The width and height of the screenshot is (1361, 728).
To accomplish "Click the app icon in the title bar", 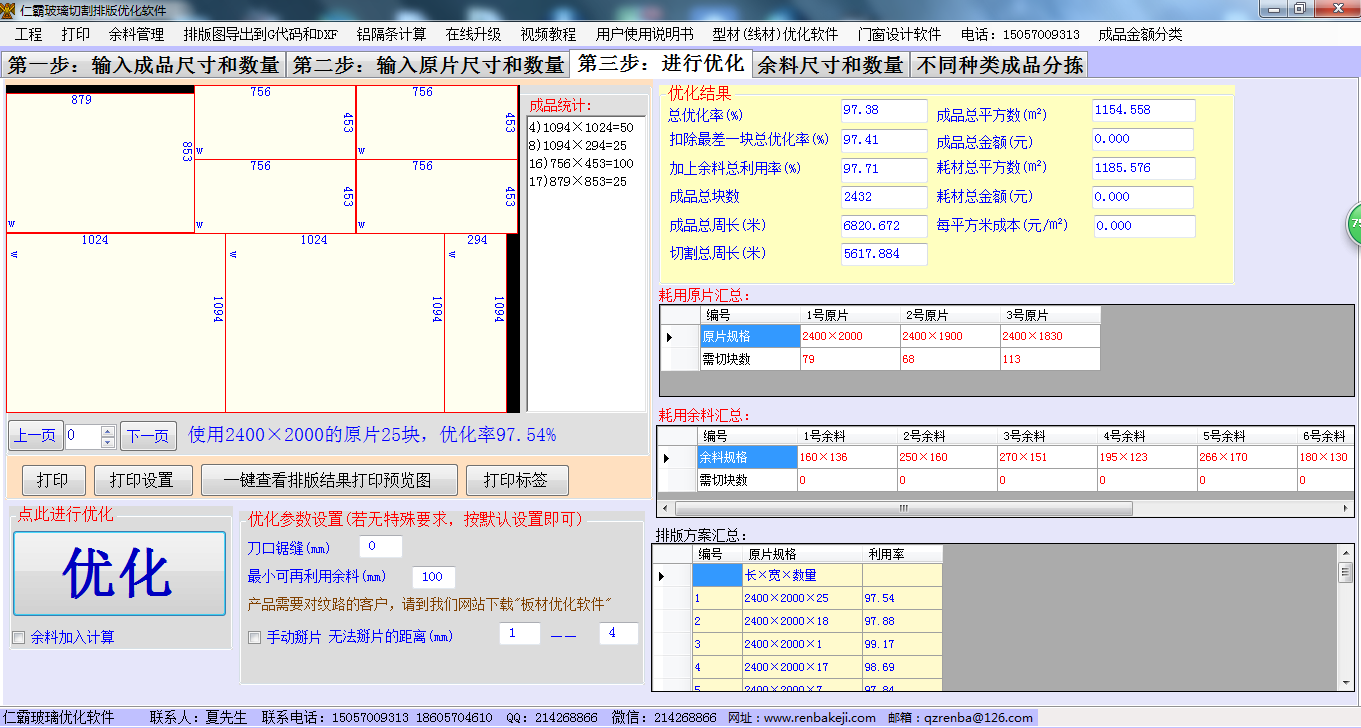I will 9,9.
